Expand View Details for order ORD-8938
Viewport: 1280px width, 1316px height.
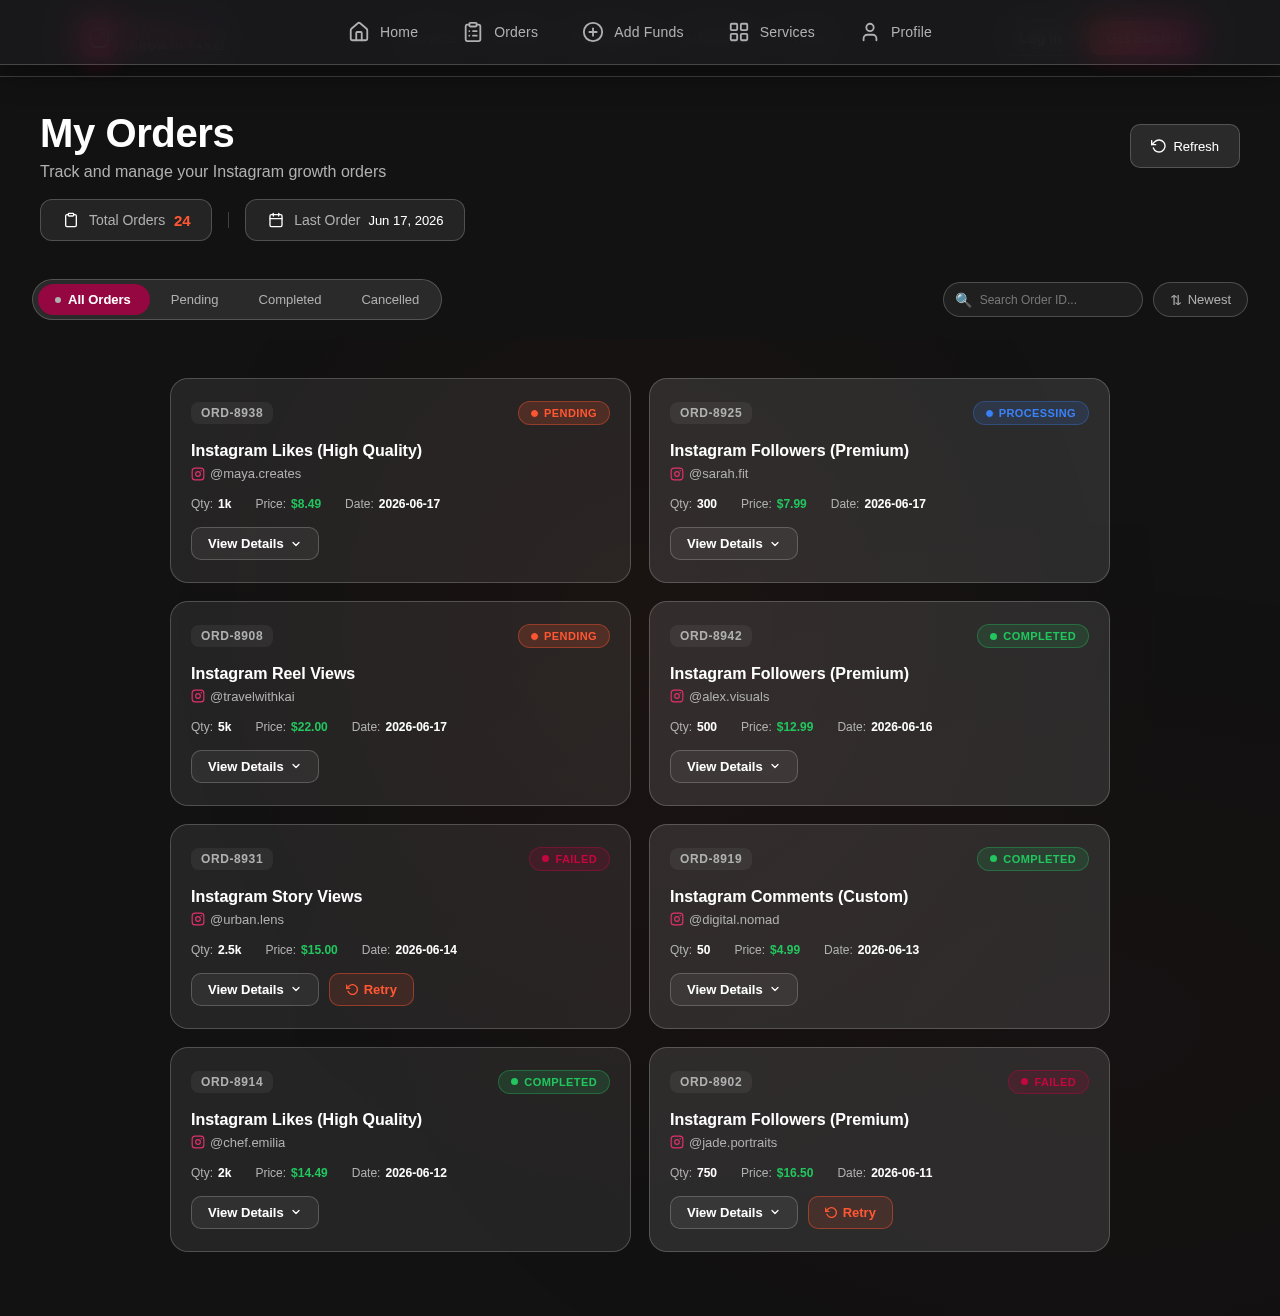tap(255, 544)
